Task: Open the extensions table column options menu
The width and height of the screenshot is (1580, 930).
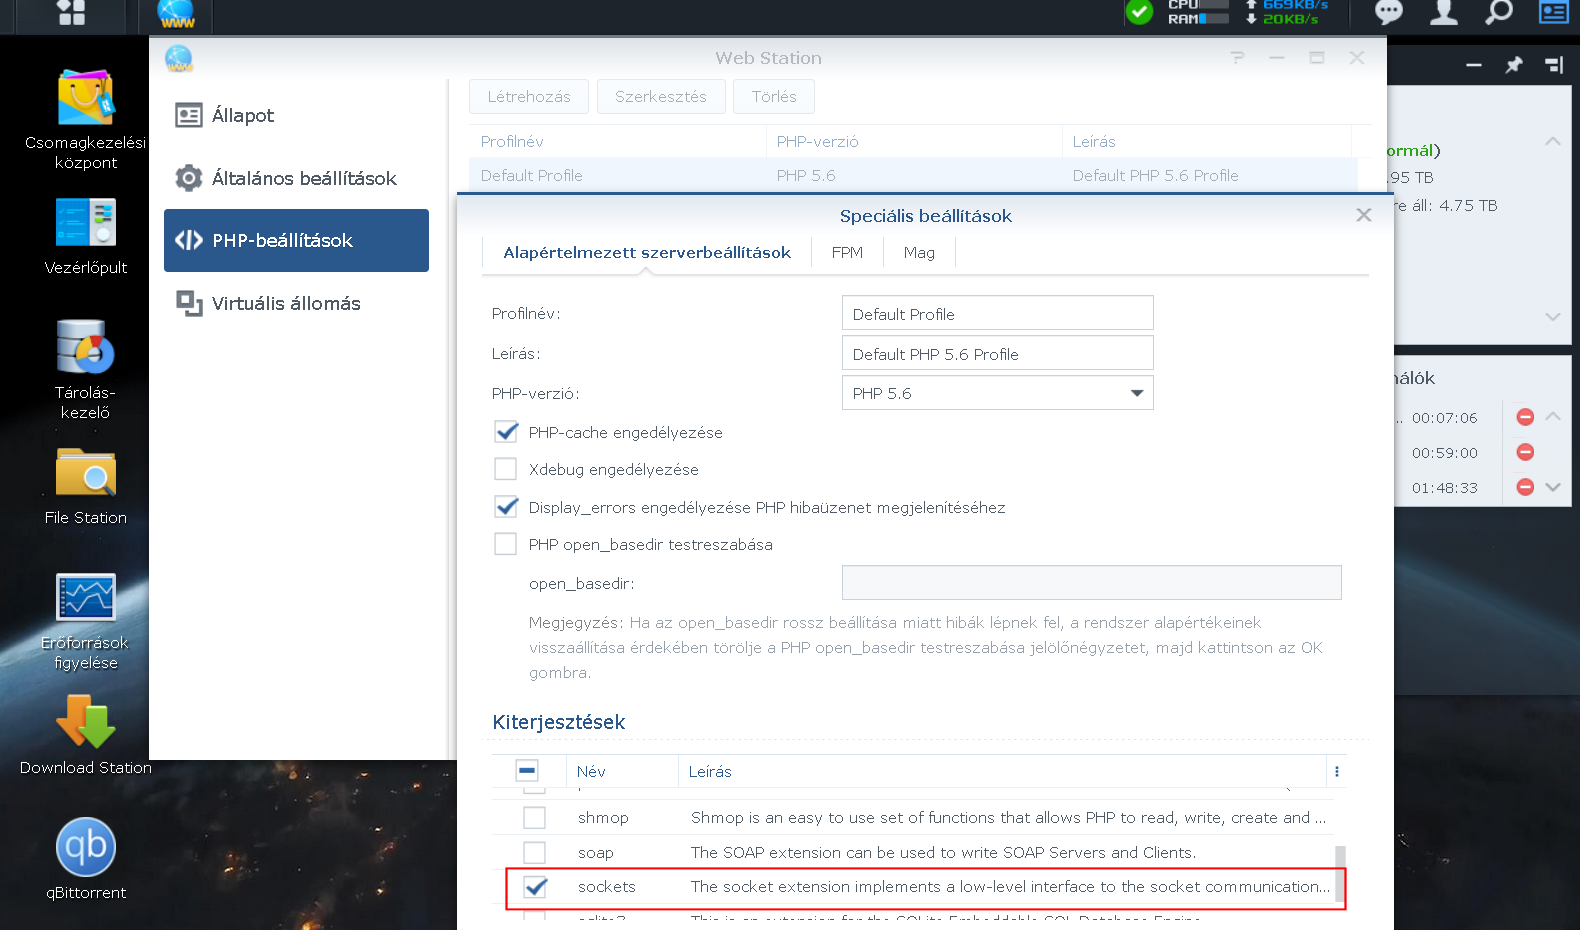Action: (x=1336, y=771)
